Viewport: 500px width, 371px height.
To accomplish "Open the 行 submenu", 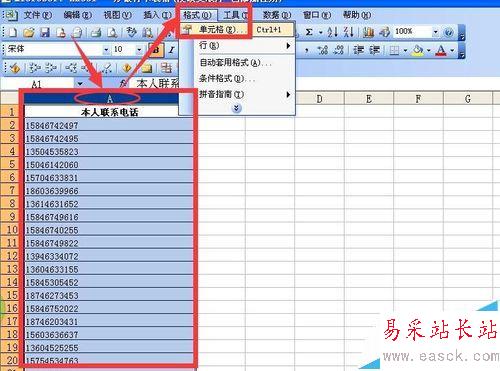I will tap(236, 45).
